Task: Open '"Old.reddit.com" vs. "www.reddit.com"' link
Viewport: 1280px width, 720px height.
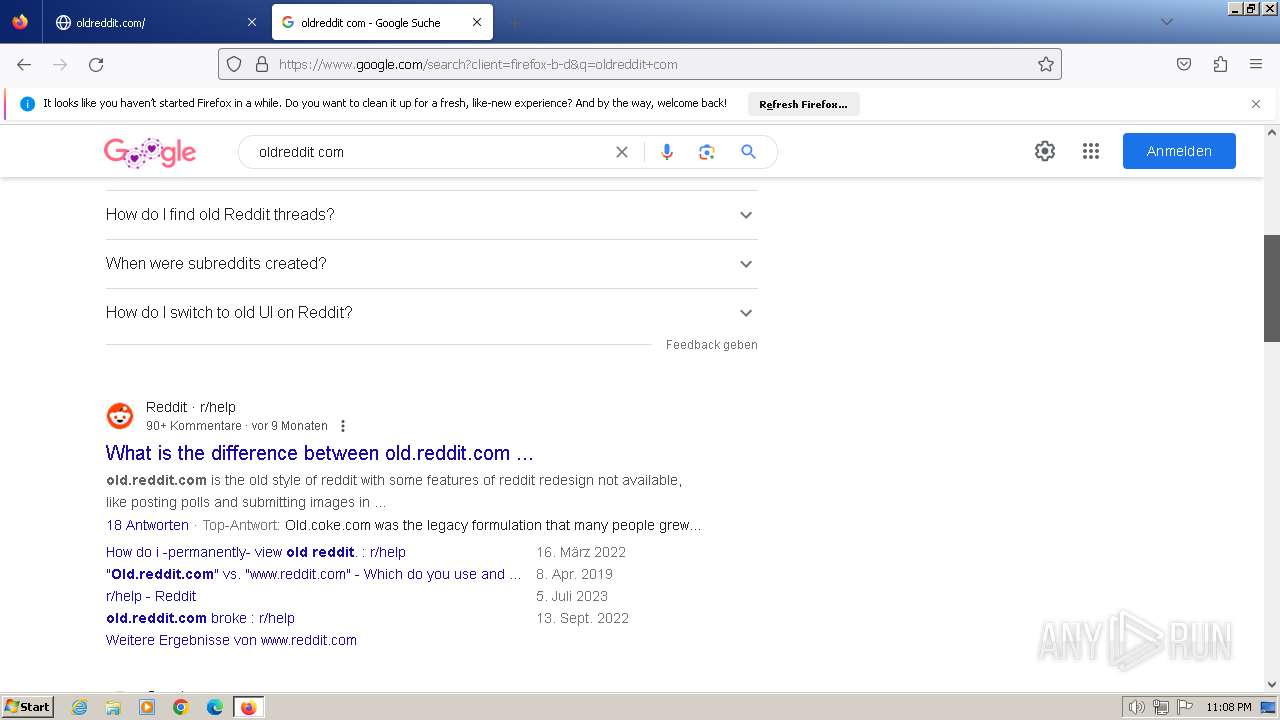Action: click(314, 574)
